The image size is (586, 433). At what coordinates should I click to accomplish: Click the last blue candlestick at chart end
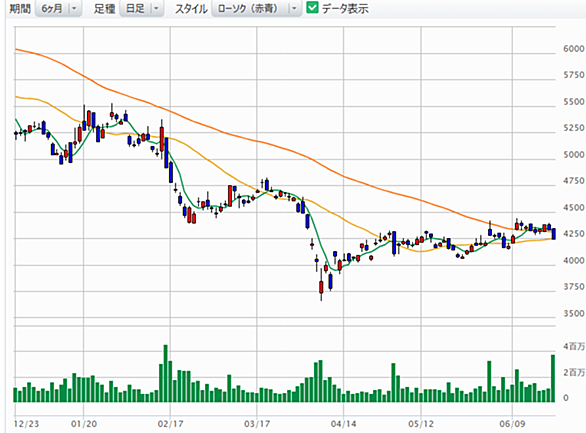(x=553, y=234)
